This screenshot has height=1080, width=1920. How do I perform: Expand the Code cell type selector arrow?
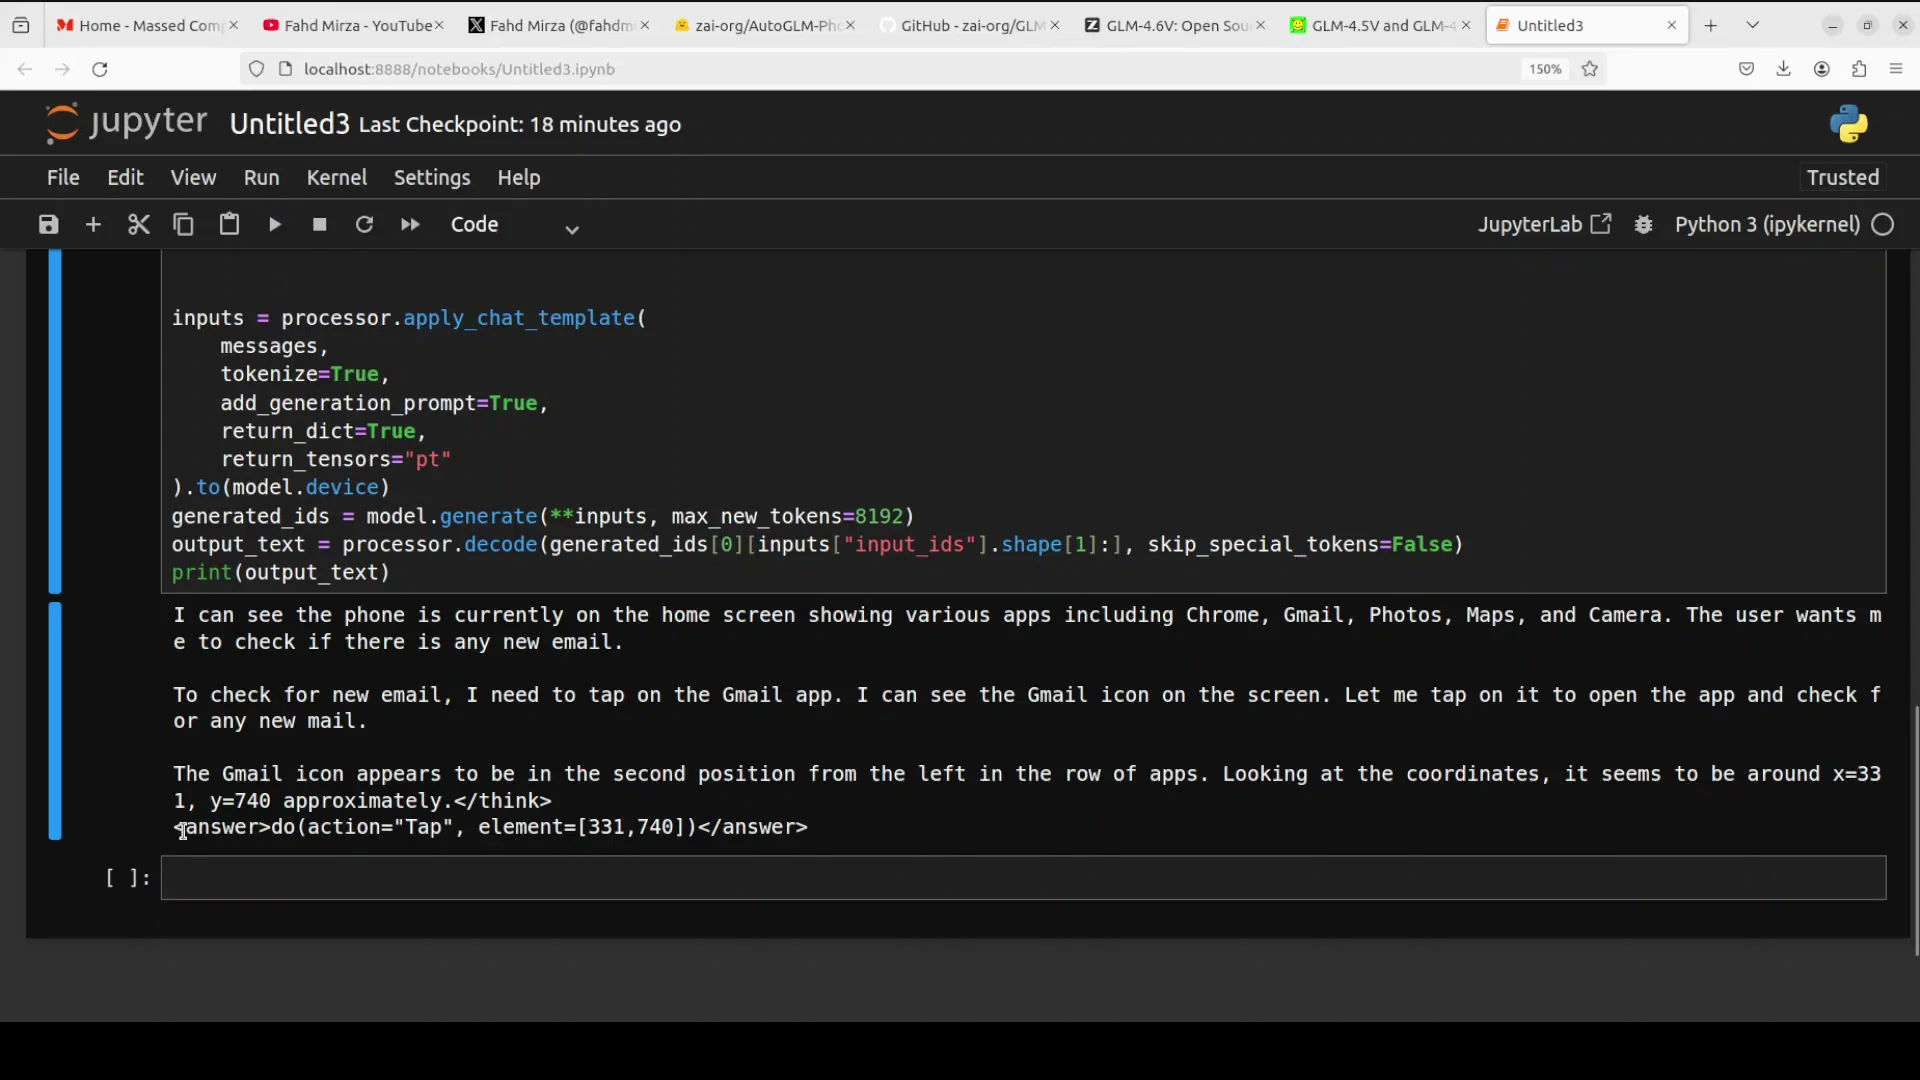tap(571, 228)
